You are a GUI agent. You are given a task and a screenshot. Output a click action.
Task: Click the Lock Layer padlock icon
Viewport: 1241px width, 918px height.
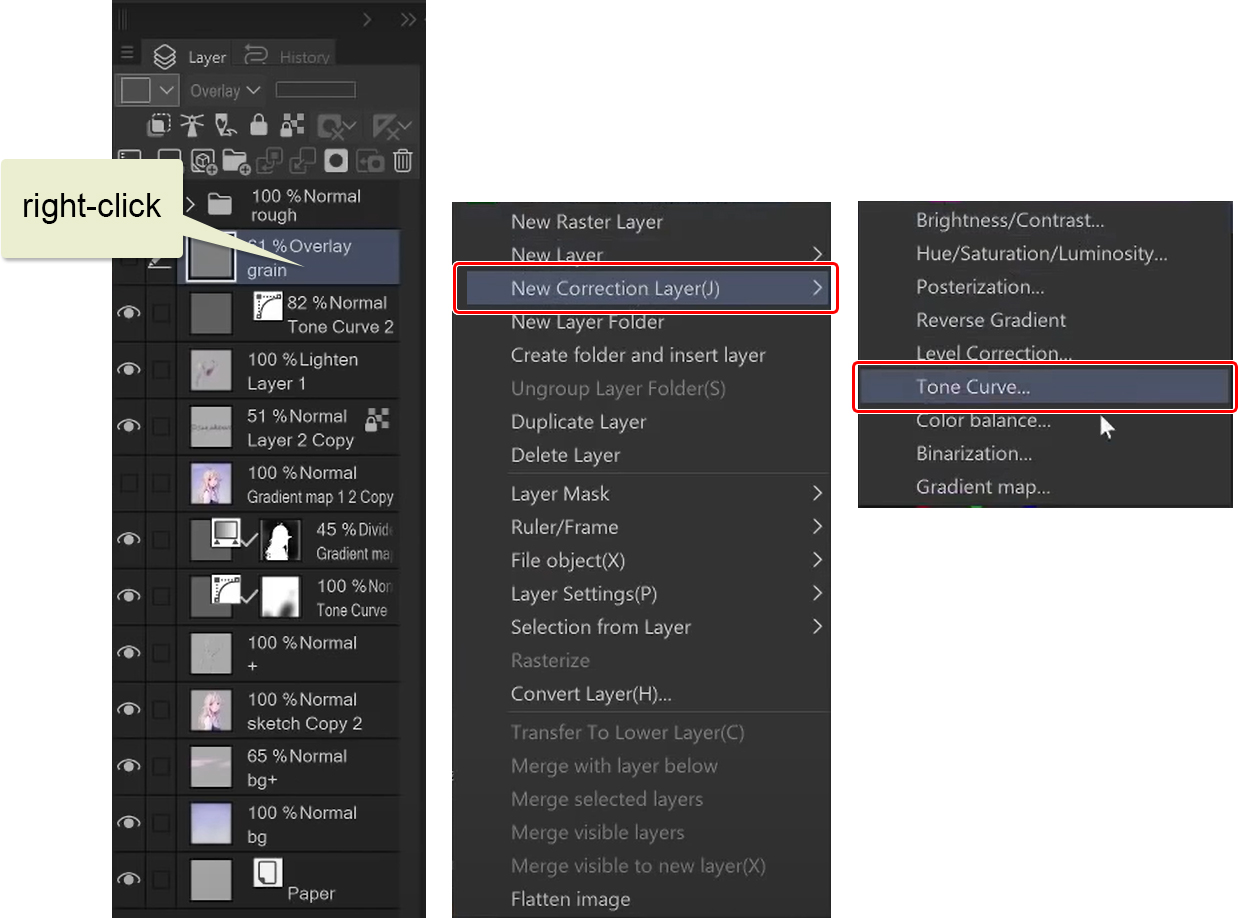[x=259, y=126]
